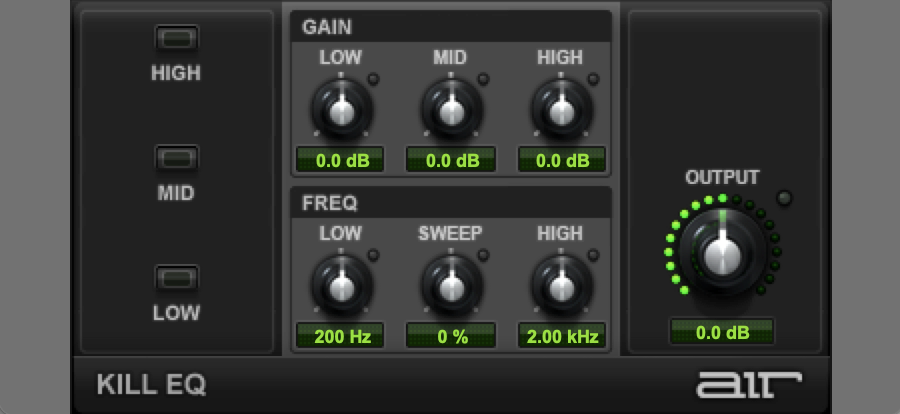This screenshot has height=414, width=900.
Task: Select the Gain LOW 0.0 dB value field
Action: pyautogui.click(x=341, y=160)
